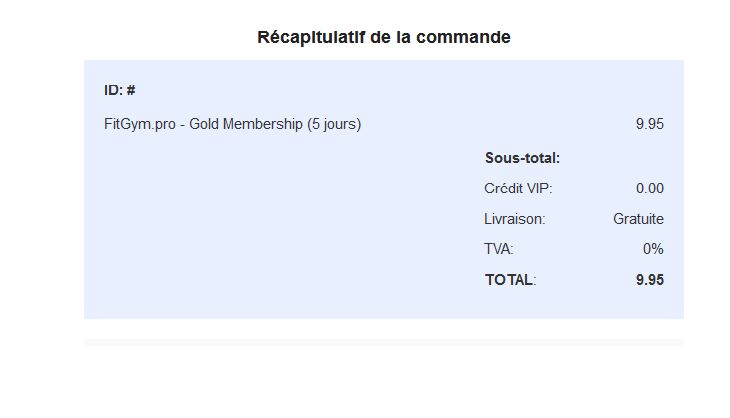Select the TOTAL label
This screenshot has width=730, height=418.
tap(510, 280)
